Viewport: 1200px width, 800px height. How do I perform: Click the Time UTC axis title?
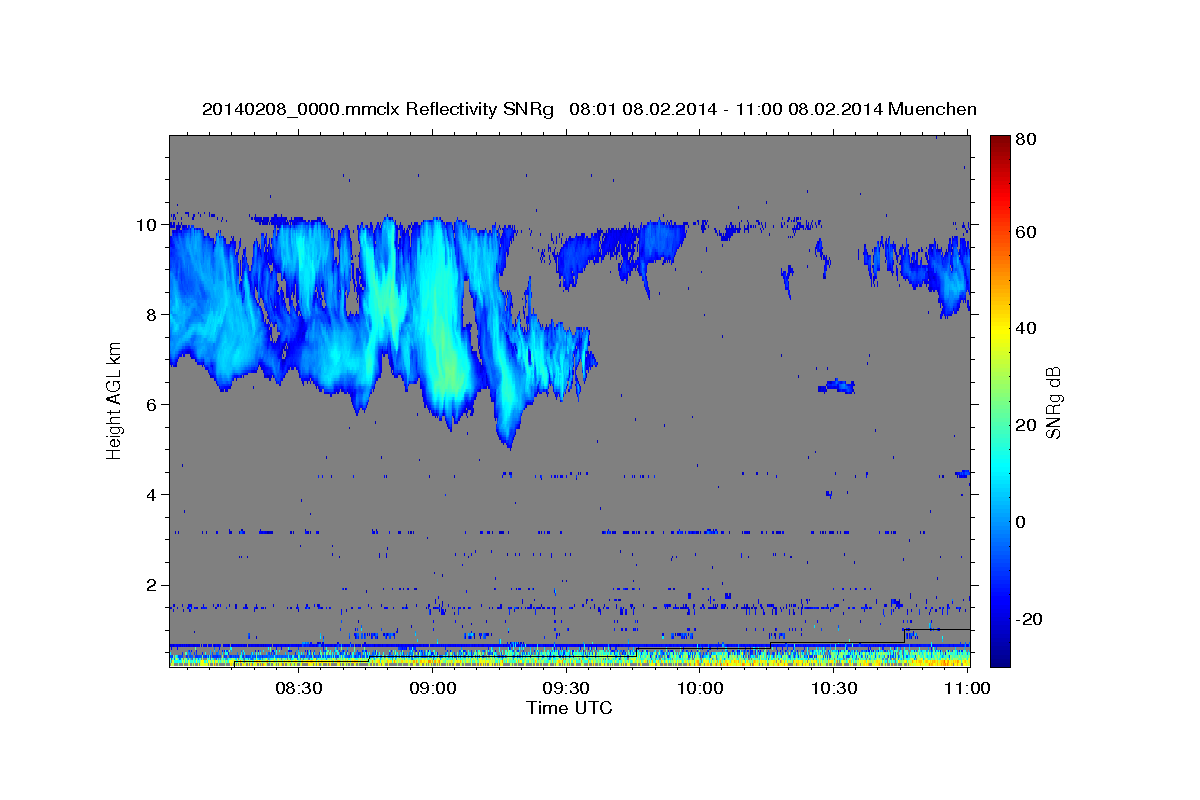(569, 708)
